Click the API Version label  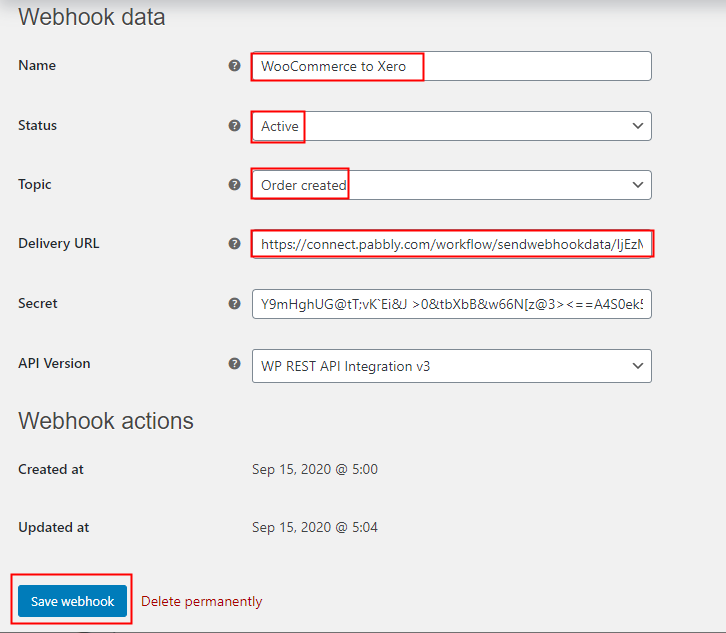click(x=54, y=363)
